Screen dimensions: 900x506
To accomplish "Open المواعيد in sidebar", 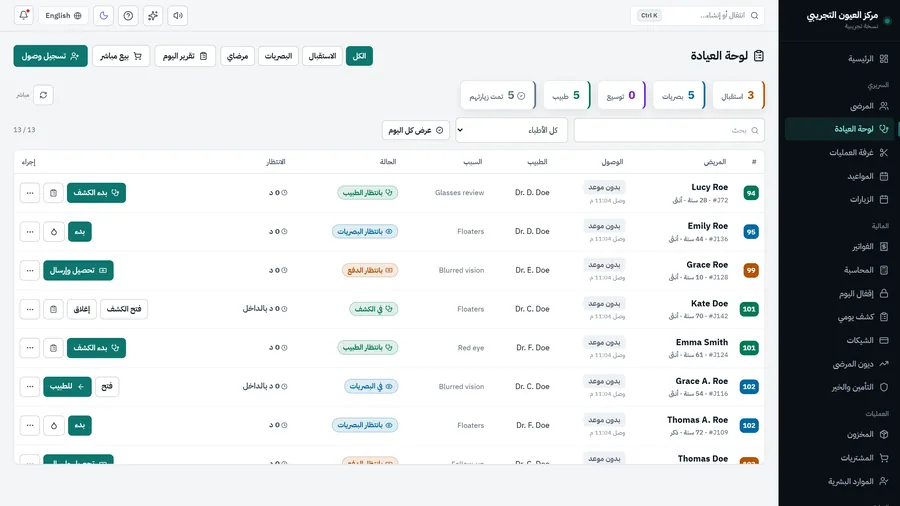I will 840,176.
